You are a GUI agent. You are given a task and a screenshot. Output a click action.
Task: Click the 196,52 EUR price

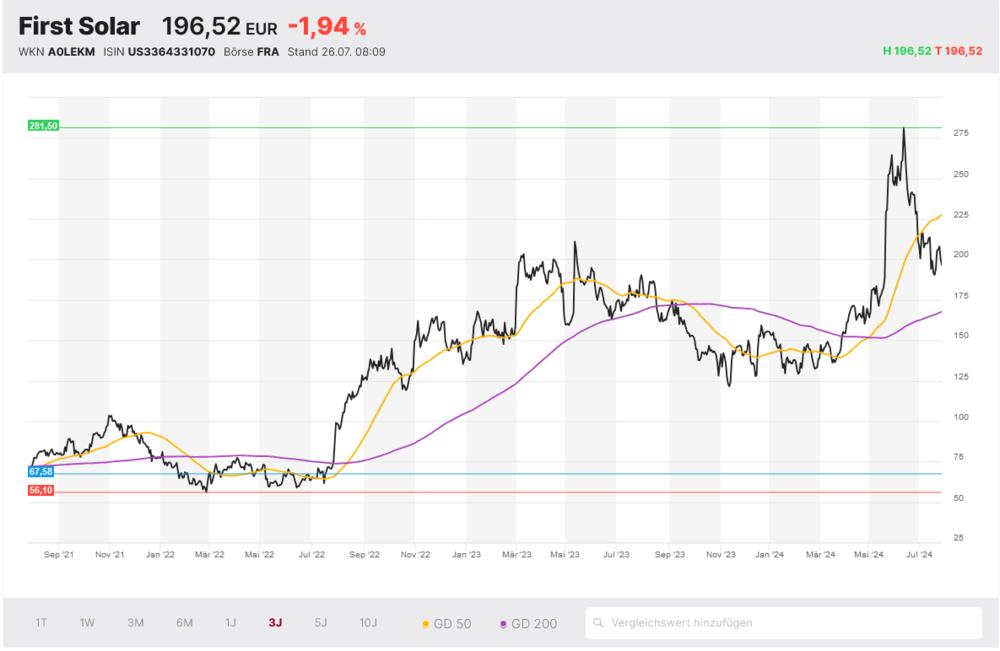point(219,27)
